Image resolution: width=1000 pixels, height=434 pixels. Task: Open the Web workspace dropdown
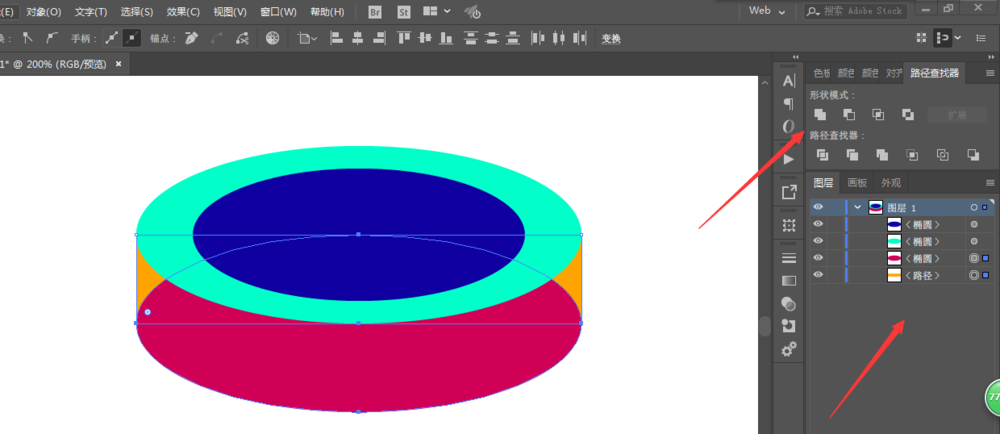771,11
